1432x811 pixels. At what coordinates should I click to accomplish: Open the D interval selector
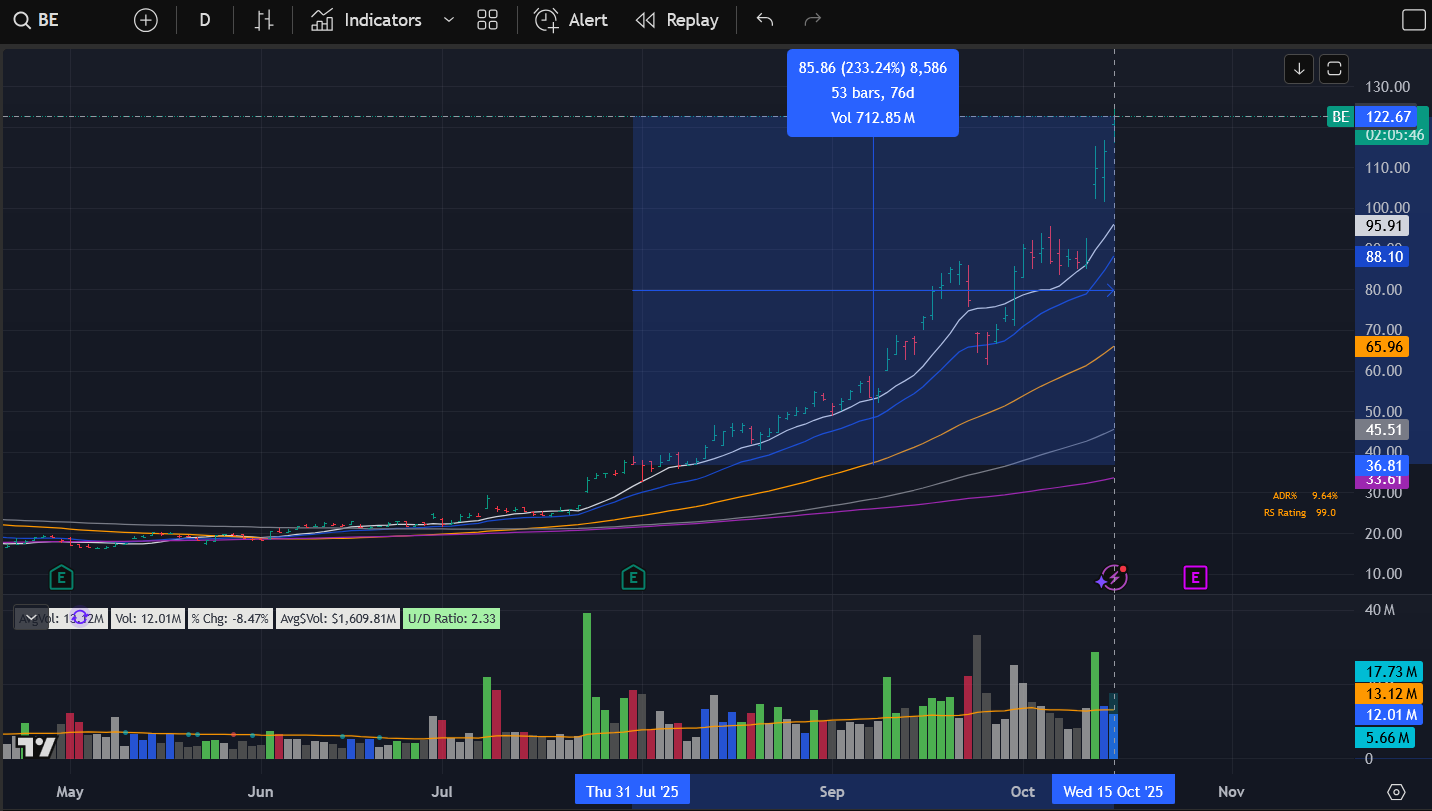(205, 20)
